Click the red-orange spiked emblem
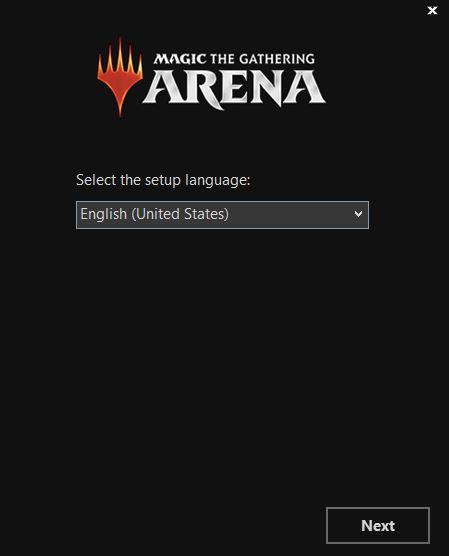The width and height of the screenshot is (449, 556). (x=120, y=77)
